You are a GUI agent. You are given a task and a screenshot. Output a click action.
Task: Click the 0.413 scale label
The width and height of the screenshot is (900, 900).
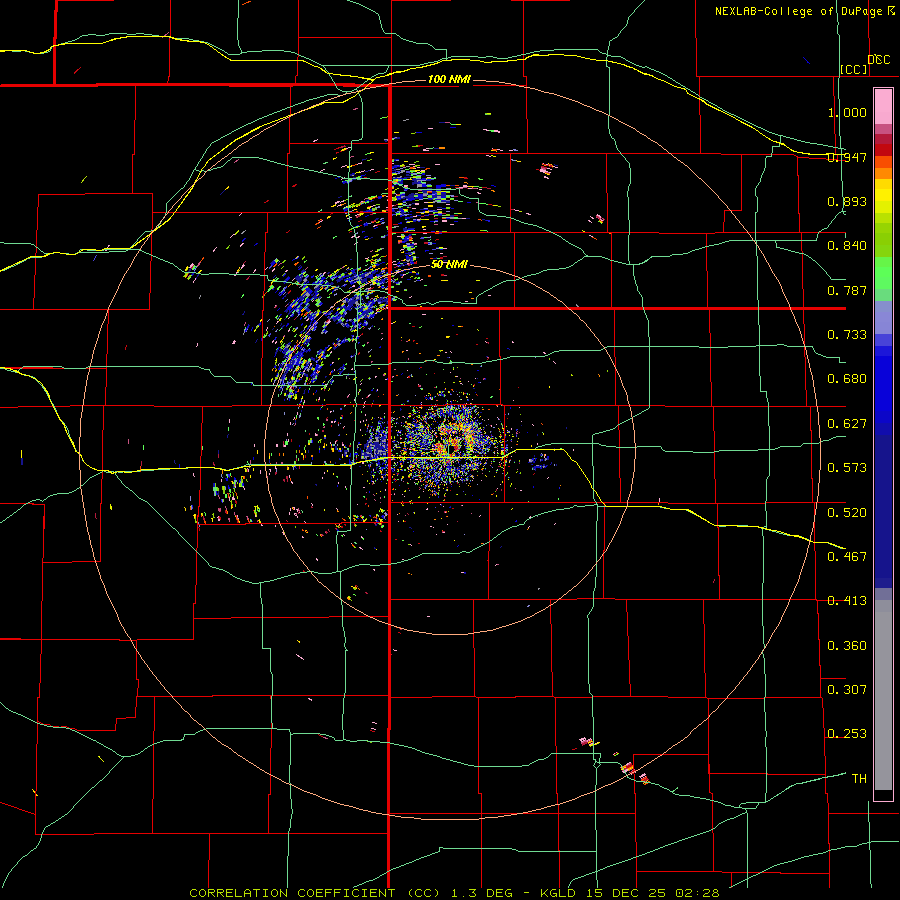coord(847,601)
